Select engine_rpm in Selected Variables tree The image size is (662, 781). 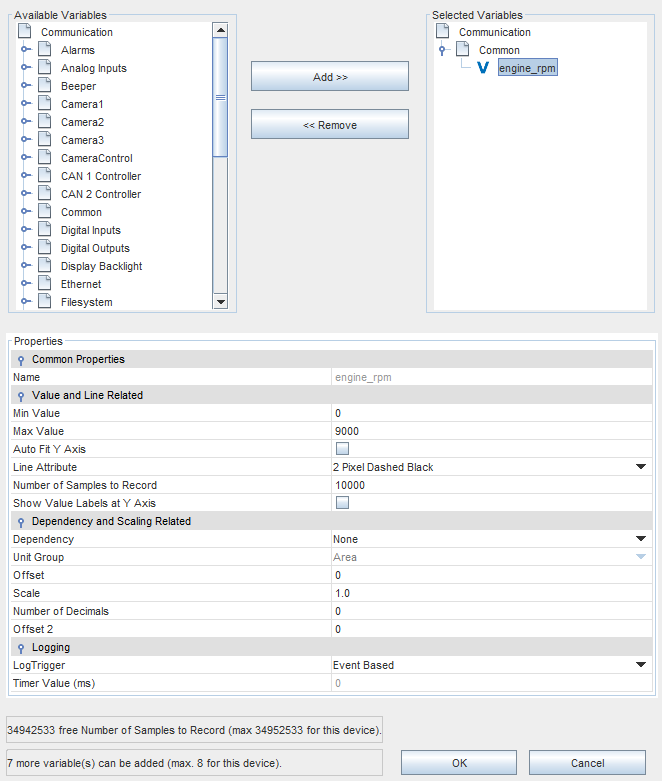pos(528,68)
